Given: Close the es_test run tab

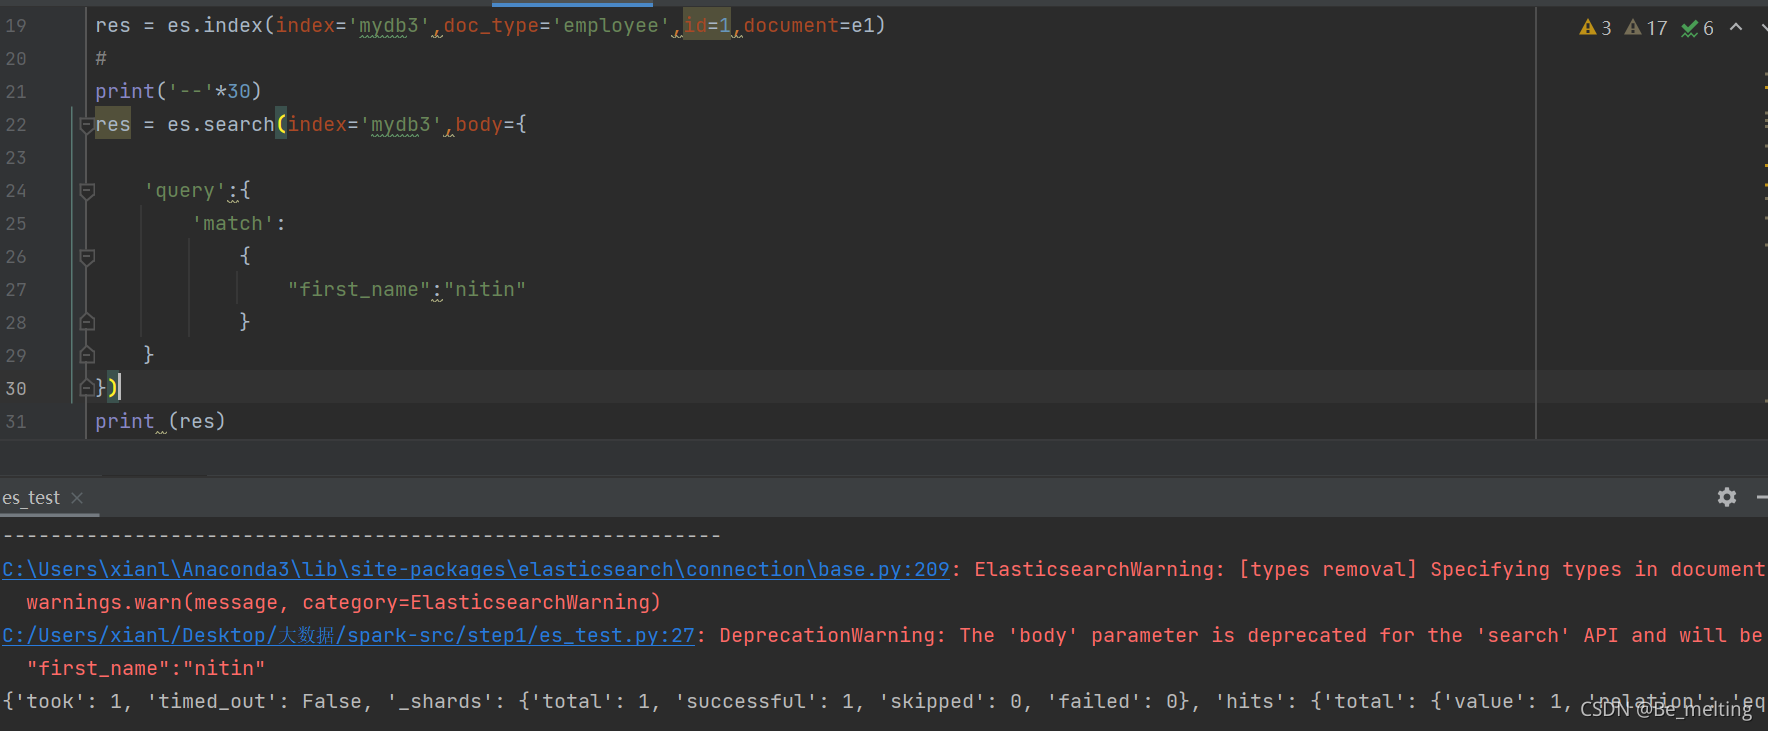Looking at the screenshot, I should pyautogui.click(x=77, y=498).
